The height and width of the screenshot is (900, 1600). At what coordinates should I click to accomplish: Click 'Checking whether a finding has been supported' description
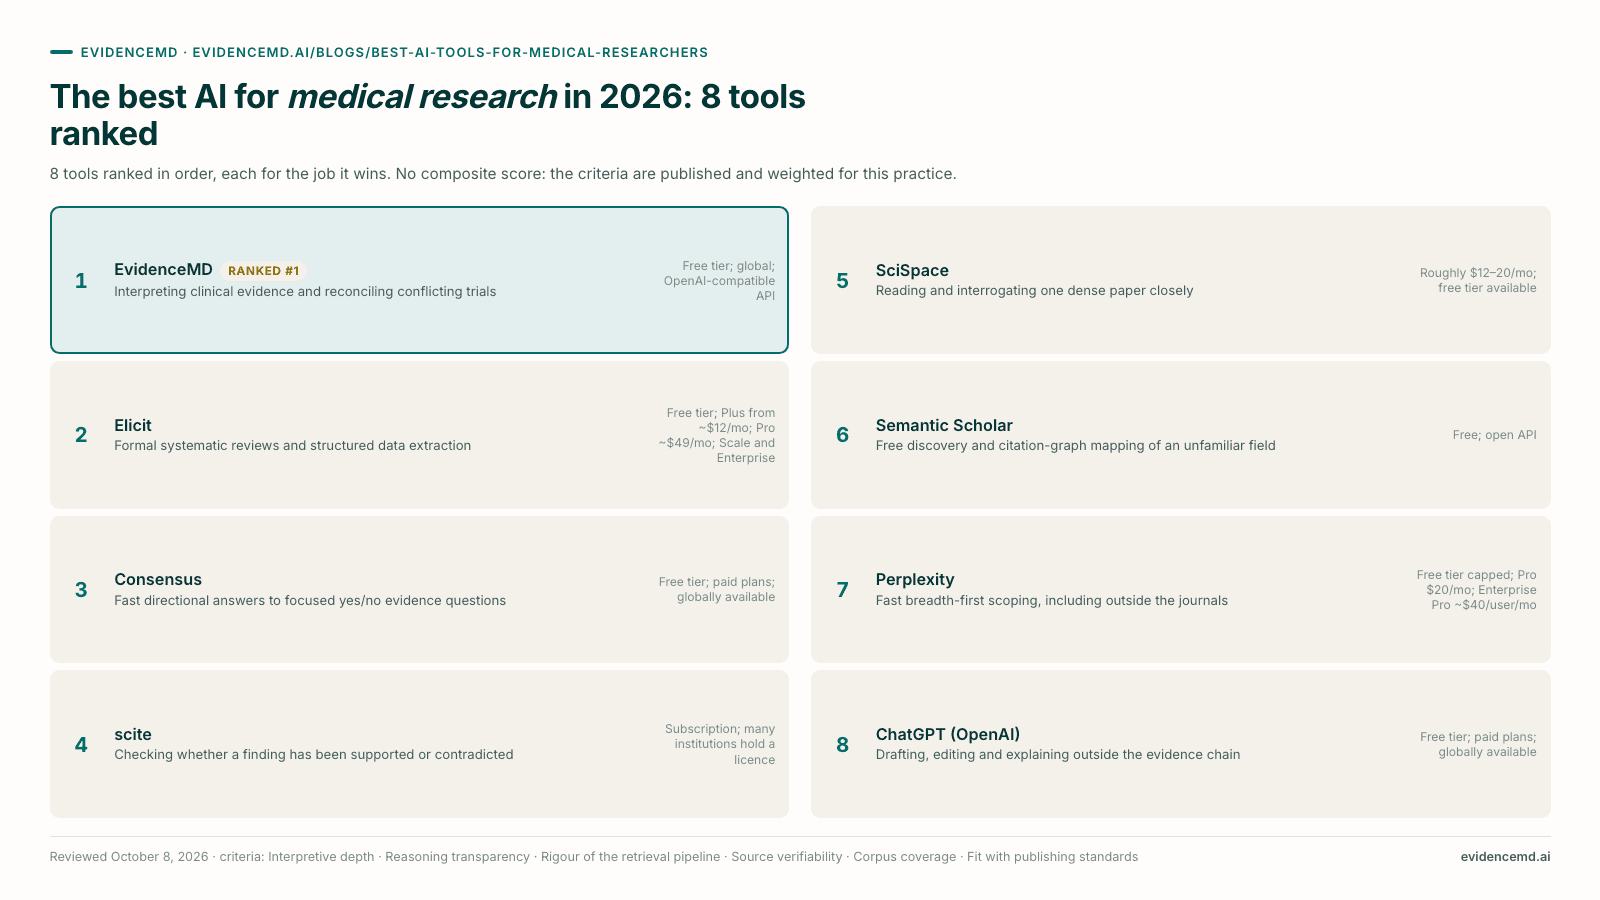(314, 754)
